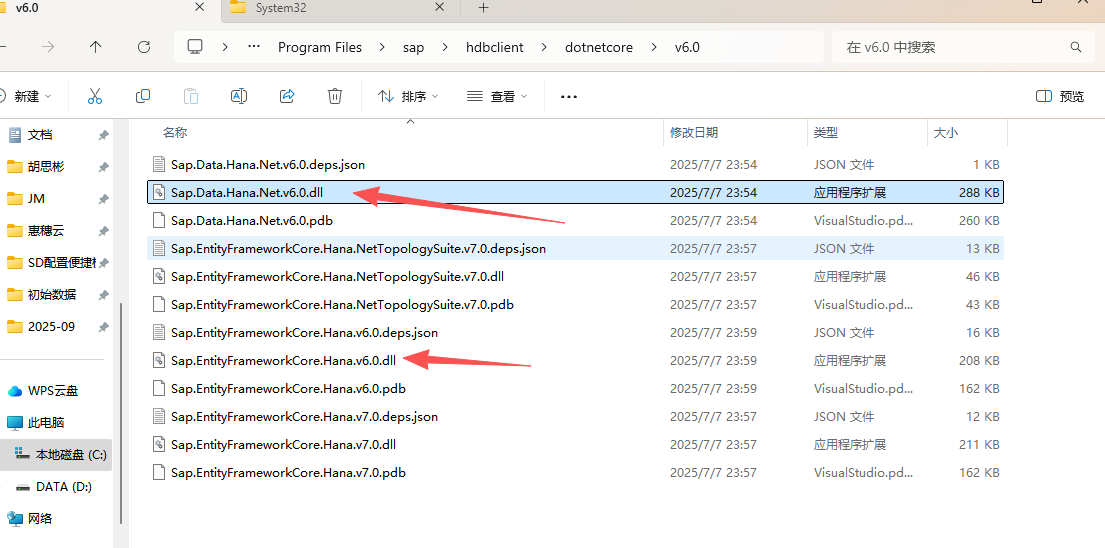Open a new tab with plus button
1105x548 pixels.
(x=483, y=8)
